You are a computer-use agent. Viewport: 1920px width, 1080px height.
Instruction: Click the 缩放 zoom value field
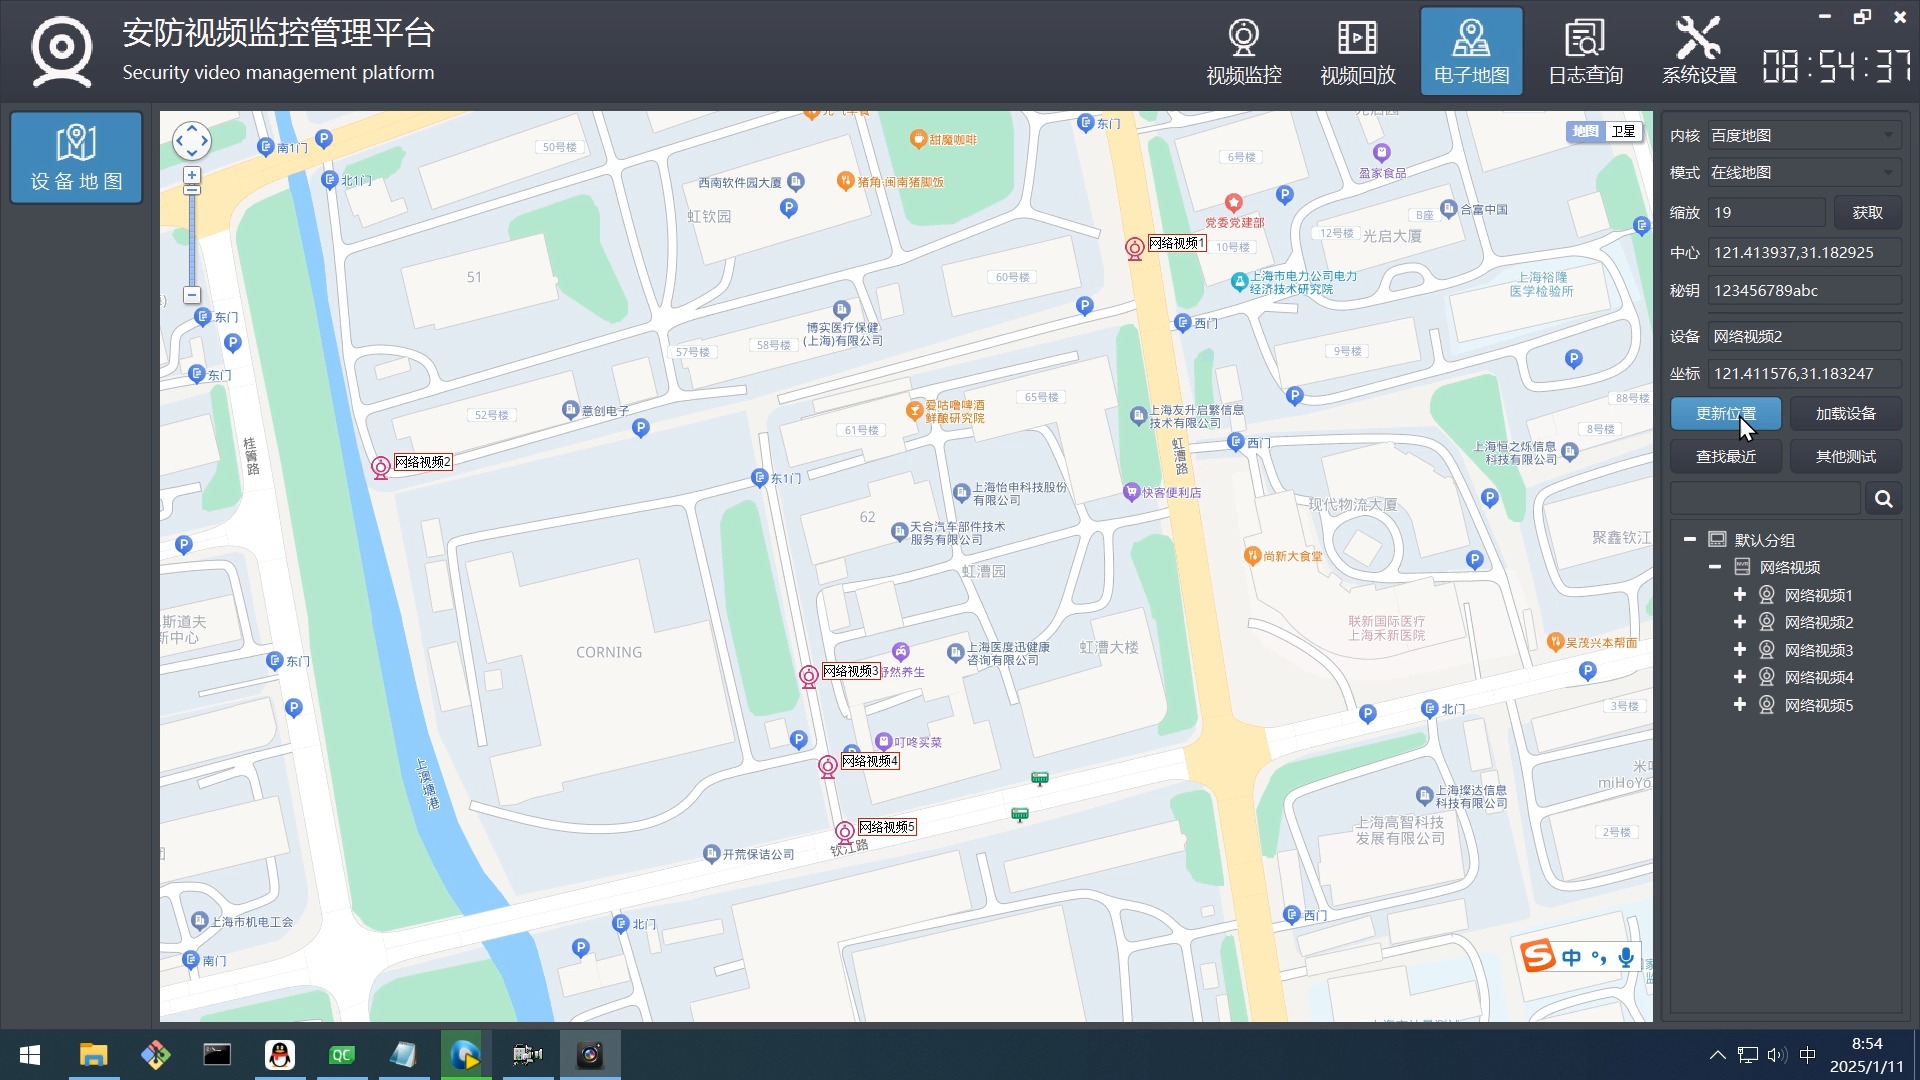pyautogui.click(x=1765, y=212)
